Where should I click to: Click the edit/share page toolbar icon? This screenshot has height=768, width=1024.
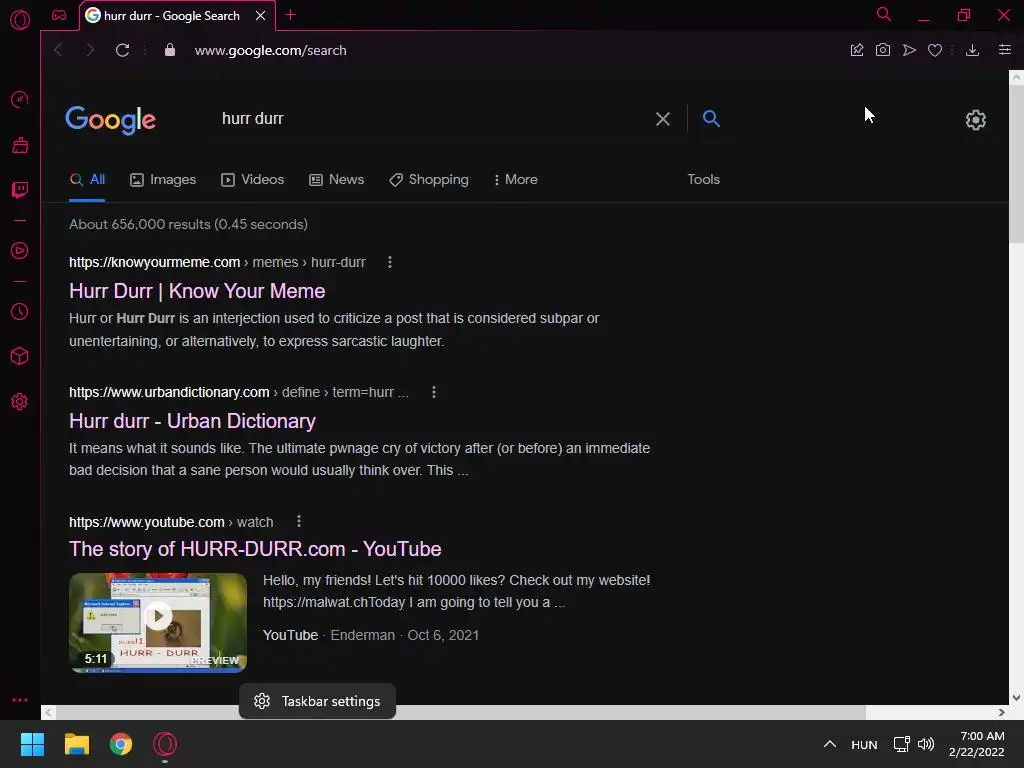point(857,50)
